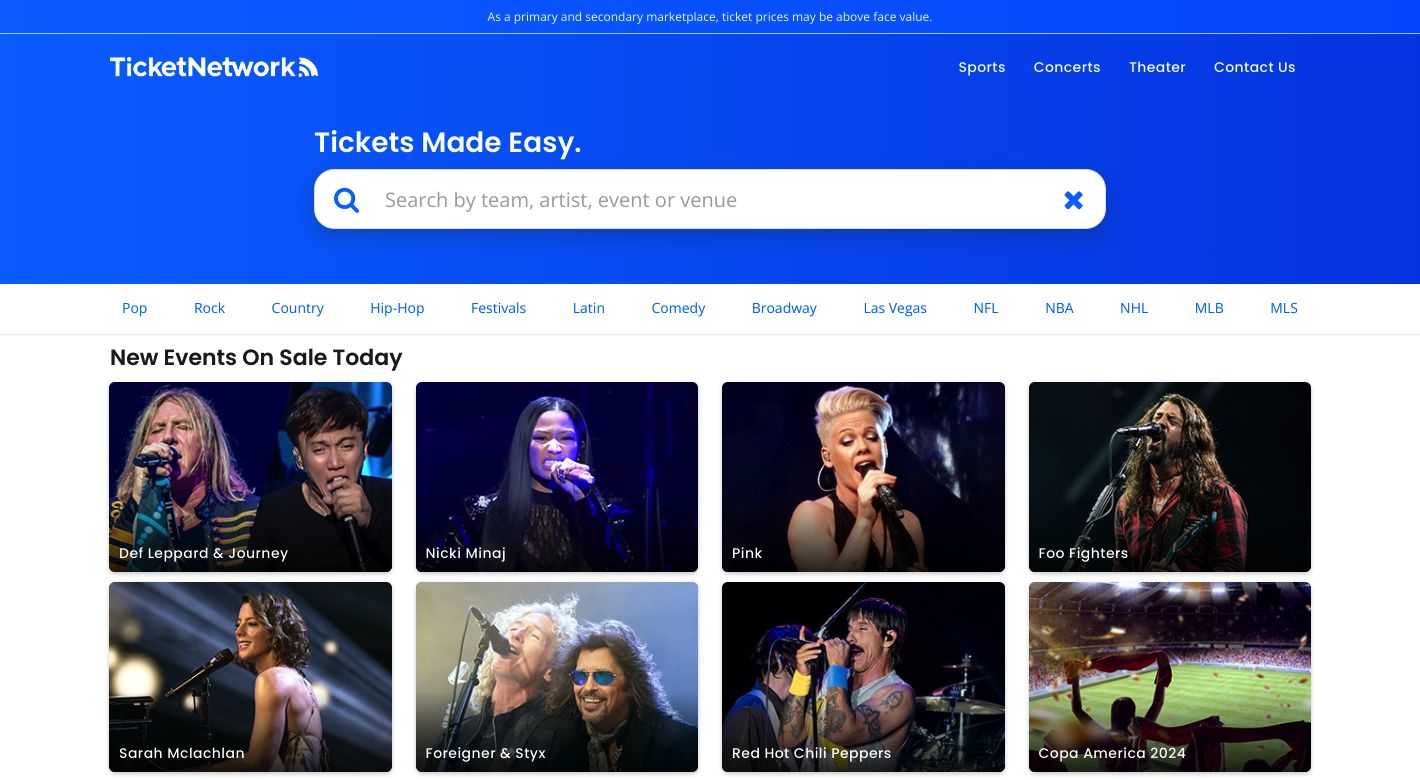Viewport: 1420px width, 780px height.
Task: Click the magnifying glass search icon
Action: 346,200
